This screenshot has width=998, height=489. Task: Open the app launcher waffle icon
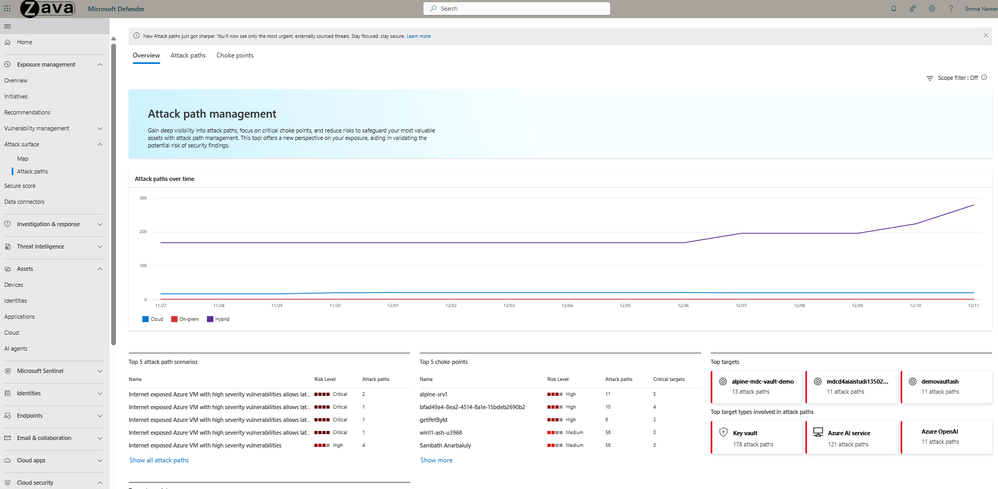[8, 9]
